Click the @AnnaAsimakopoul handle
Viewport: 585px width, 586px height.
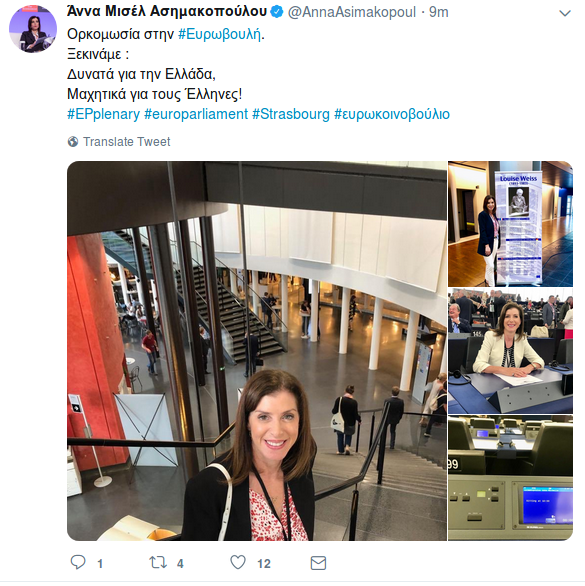point(351,12)
